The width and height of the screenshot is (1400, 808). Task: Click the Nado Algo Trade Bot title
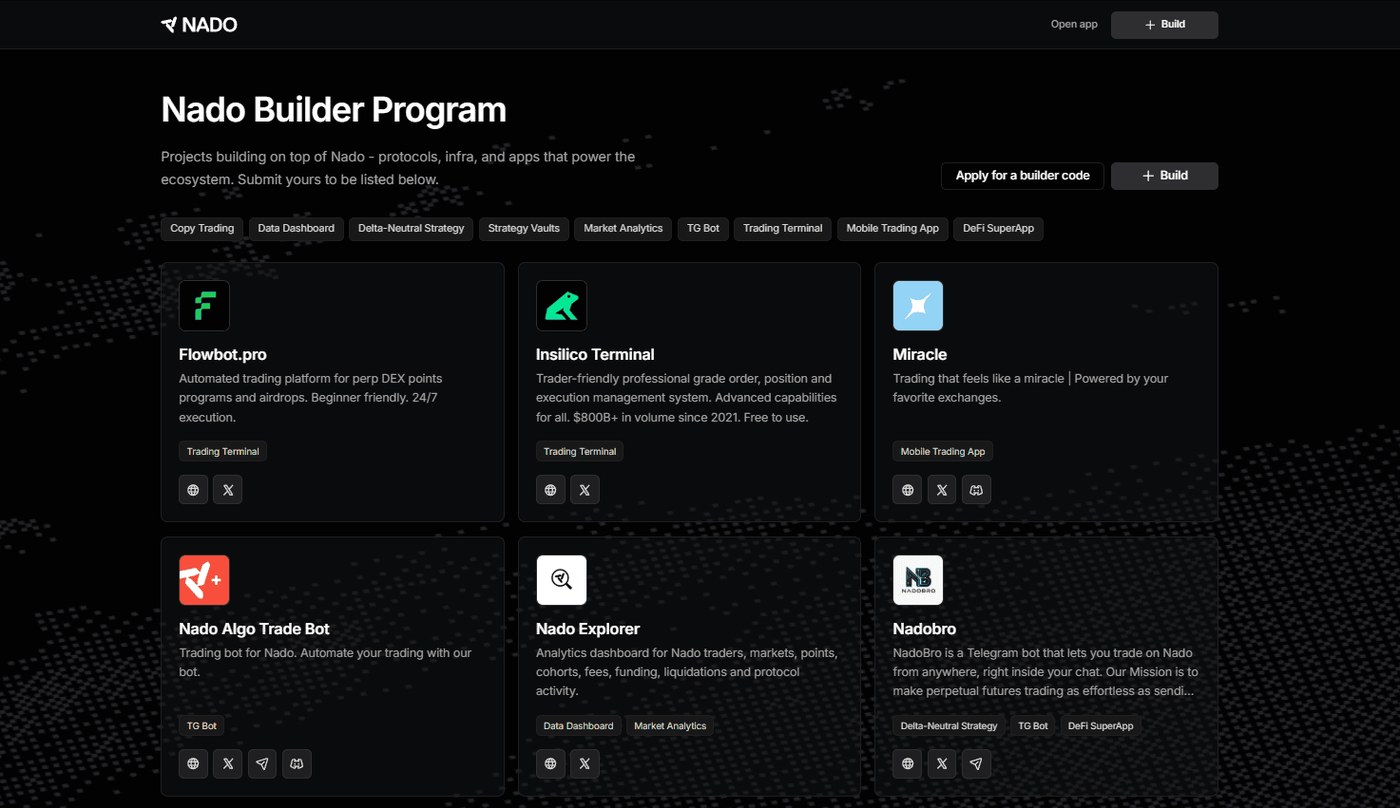click(x=254, y=629)
